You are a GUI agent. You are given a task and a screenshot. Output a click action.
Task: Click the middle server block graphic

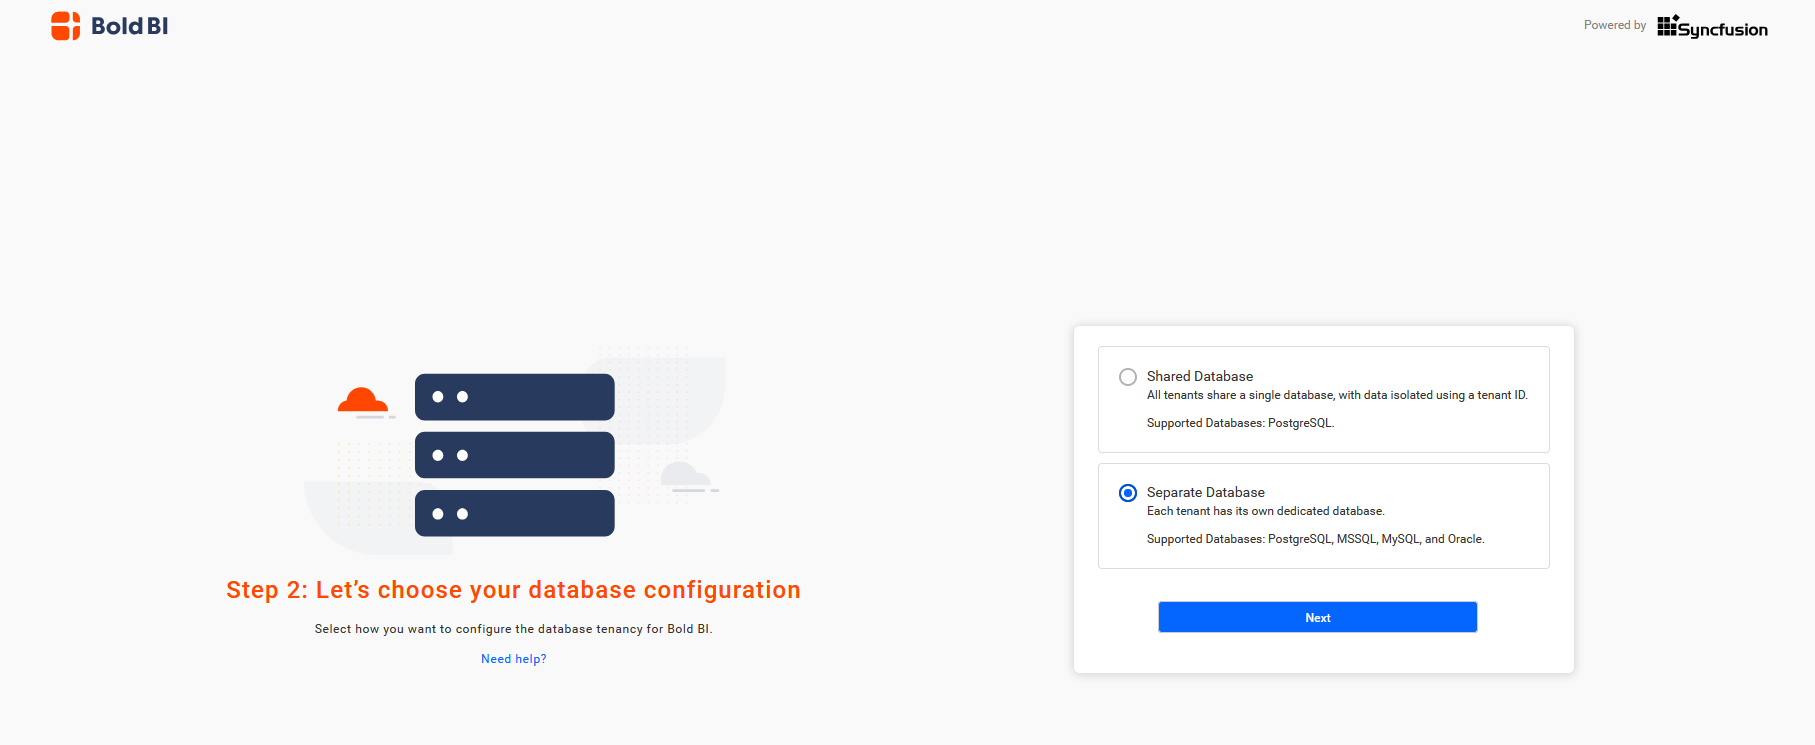tap(514, 455)
